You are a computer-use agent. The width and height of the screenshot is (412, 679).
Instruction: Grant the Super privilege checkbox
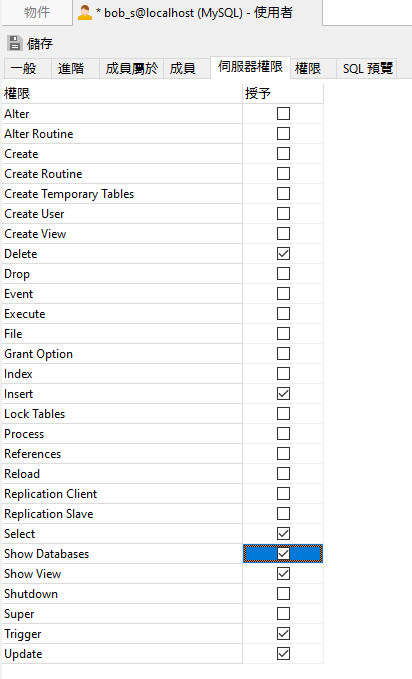[x=283, y=614]
